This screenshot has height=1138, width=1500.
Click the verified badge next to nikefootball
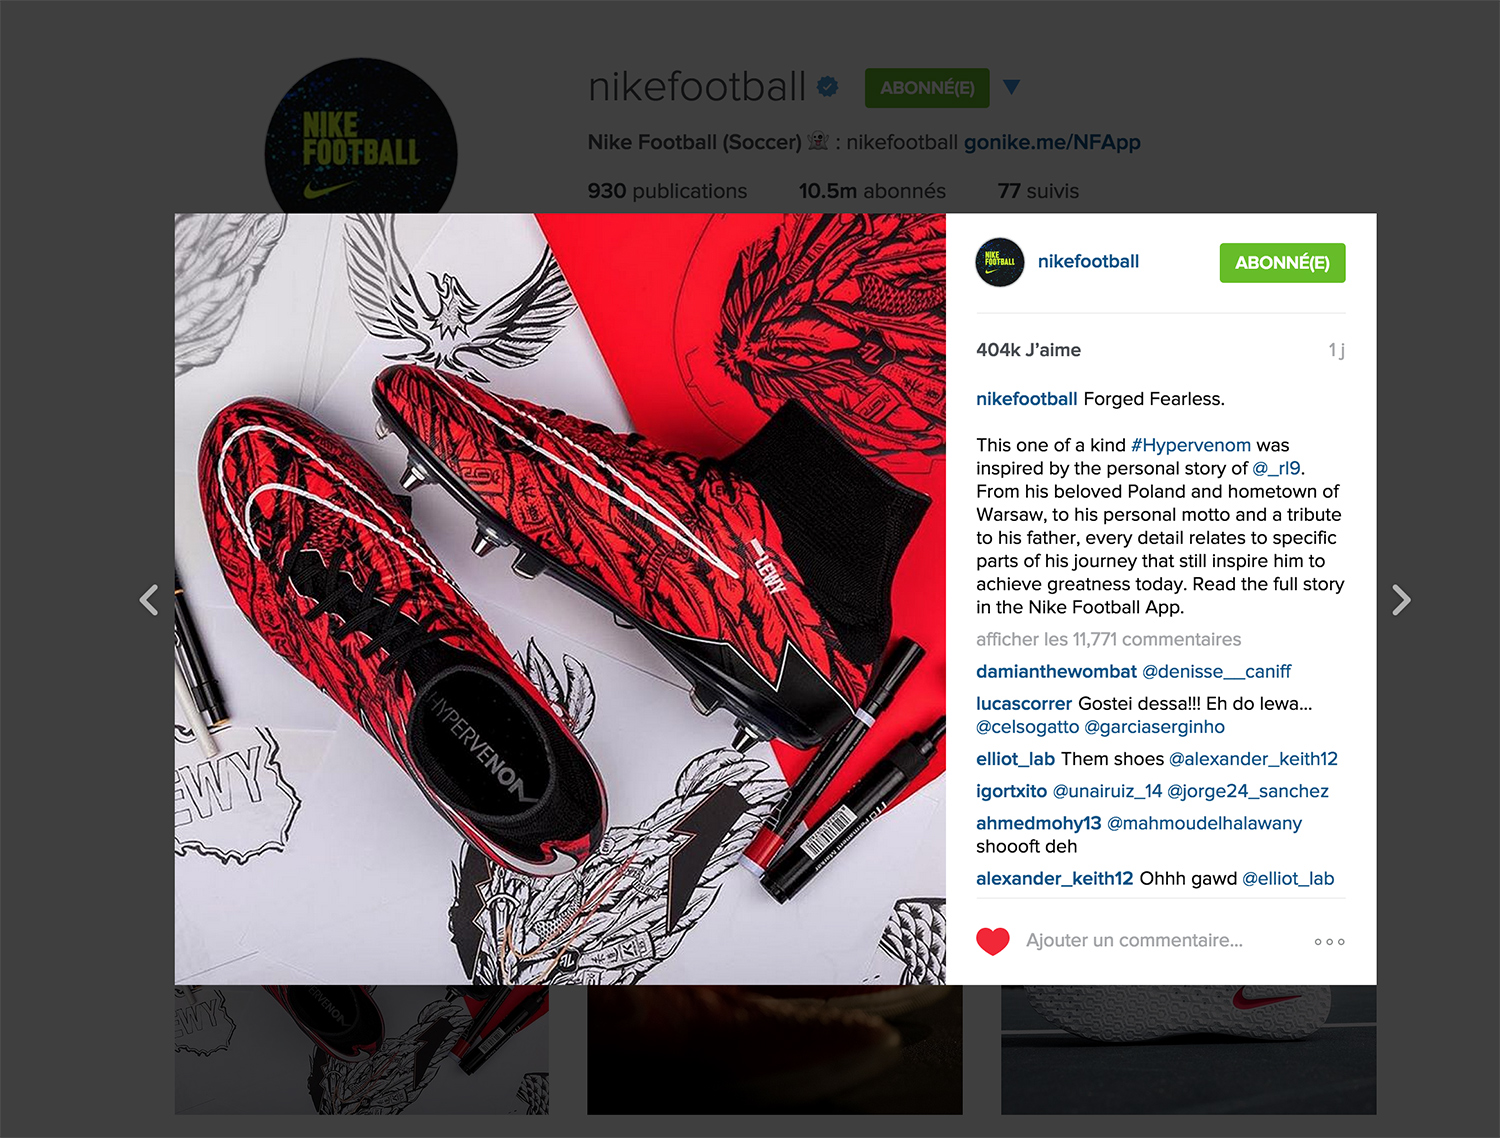(827, 87)
